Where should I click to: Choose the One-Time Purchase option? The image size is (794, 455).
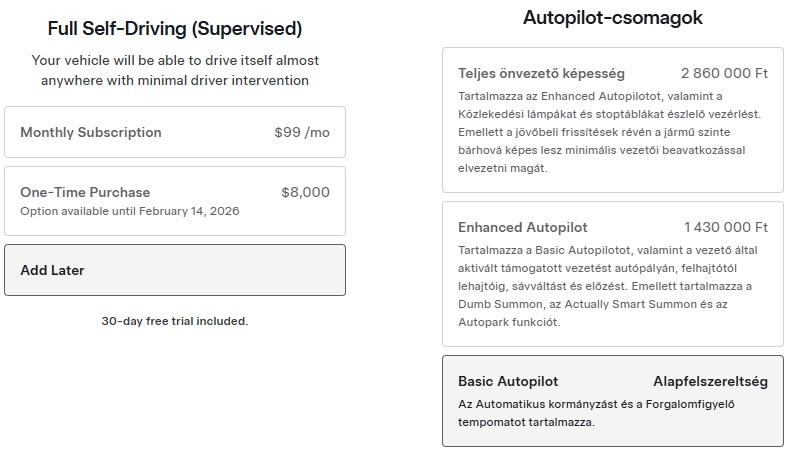(175, 201)
